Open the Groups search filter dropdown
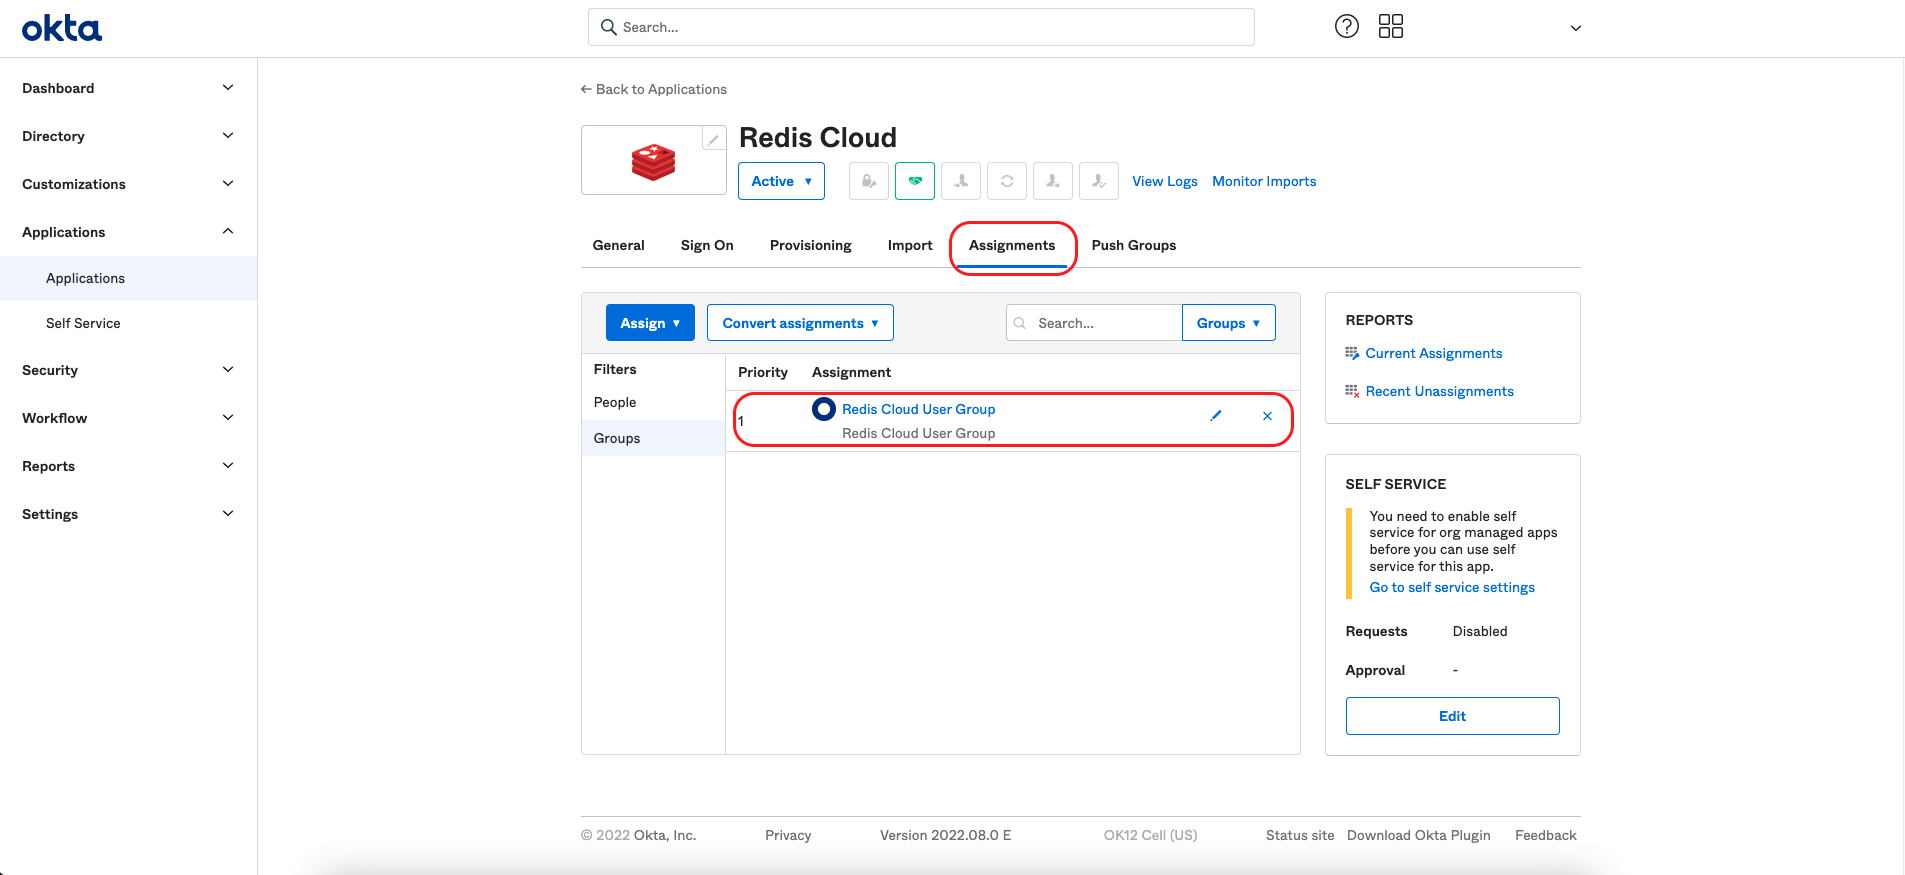Viewport: 1905px width, 875px height. [x=1228, y=323]
